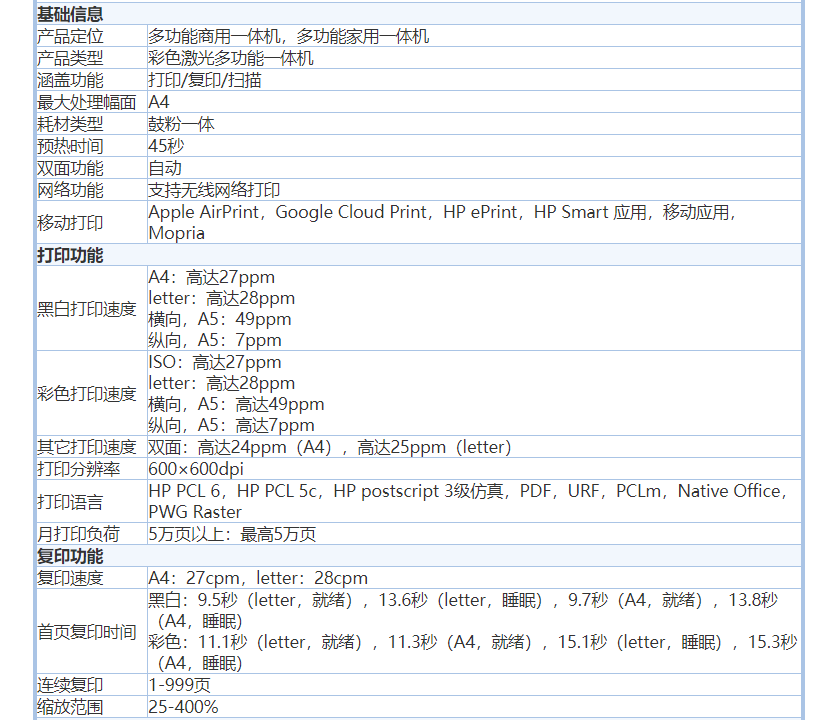This screenshot has height=720, width=830.
Task: Select the 其它打印速度 row label
Action: click(87, 447)
